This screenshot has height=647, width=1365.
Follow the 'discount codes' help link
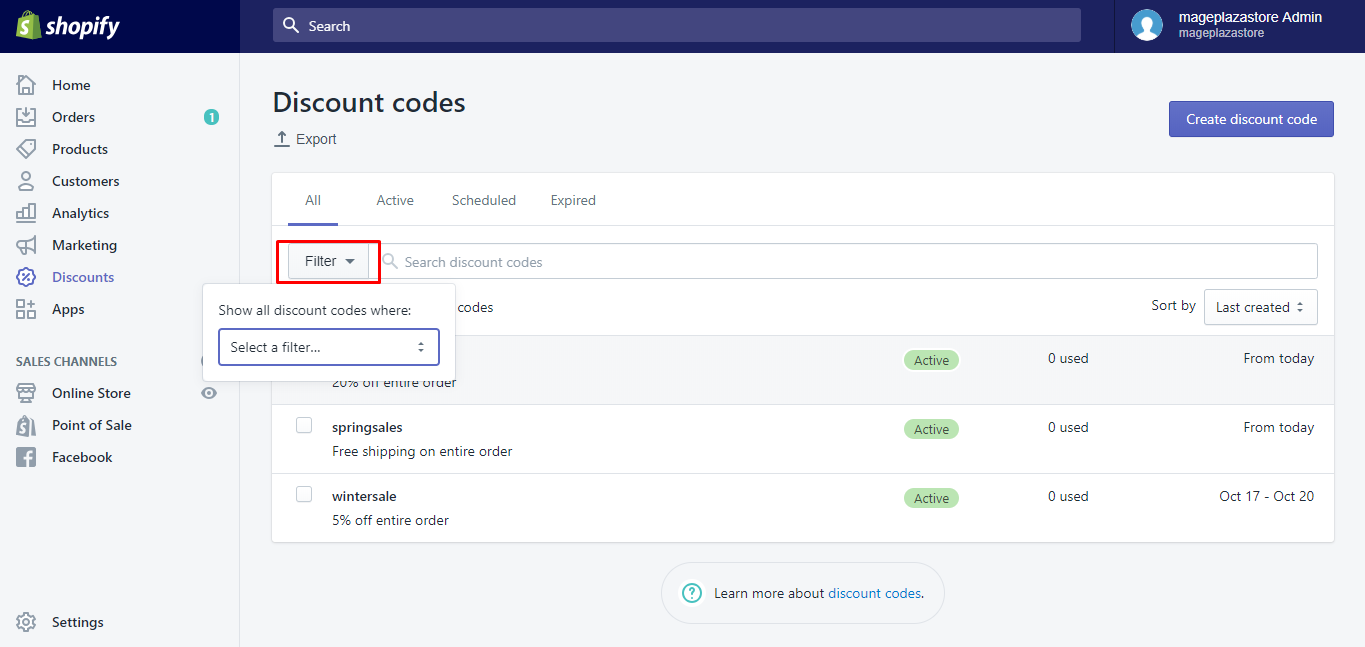(x=875, y=593)
